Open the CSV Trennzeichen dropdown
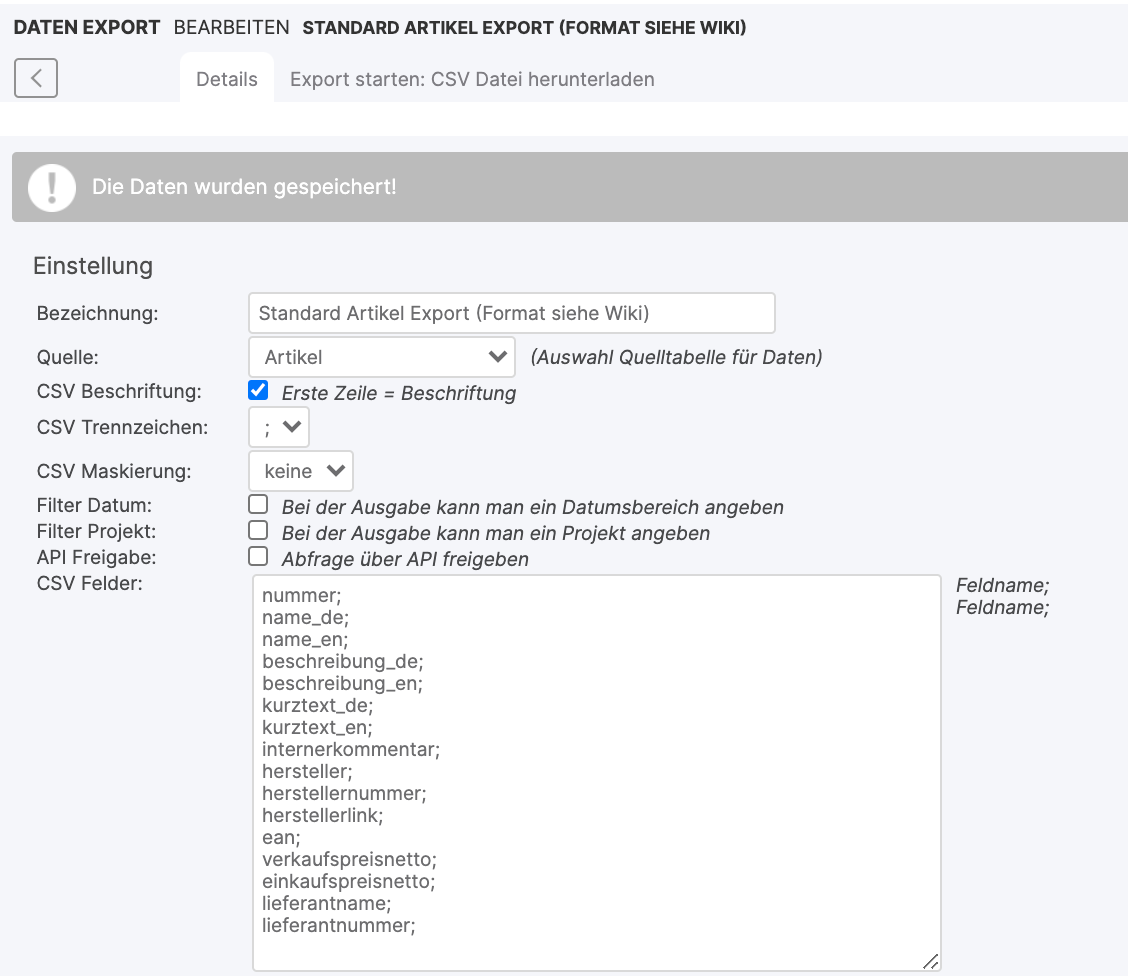The width and height of the screenshot is (1128, 976). pos(279,427)
